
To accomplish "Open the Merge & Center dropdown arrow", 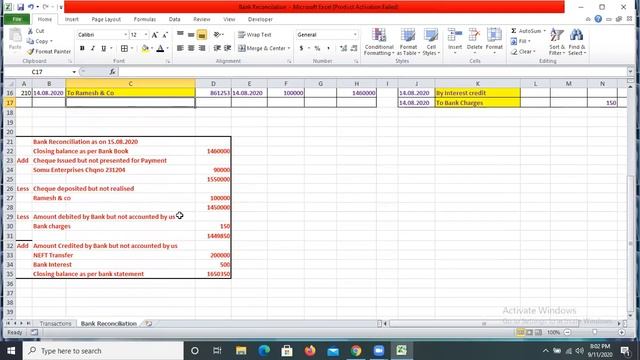I will point(289,48).
